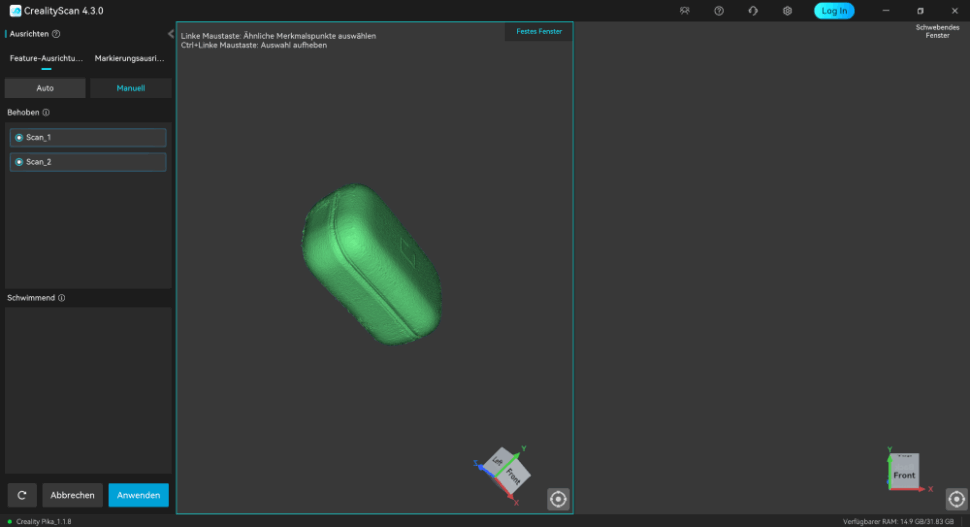Click the Front view cube in floating window
970x527 pixels.
click(904, 471)
